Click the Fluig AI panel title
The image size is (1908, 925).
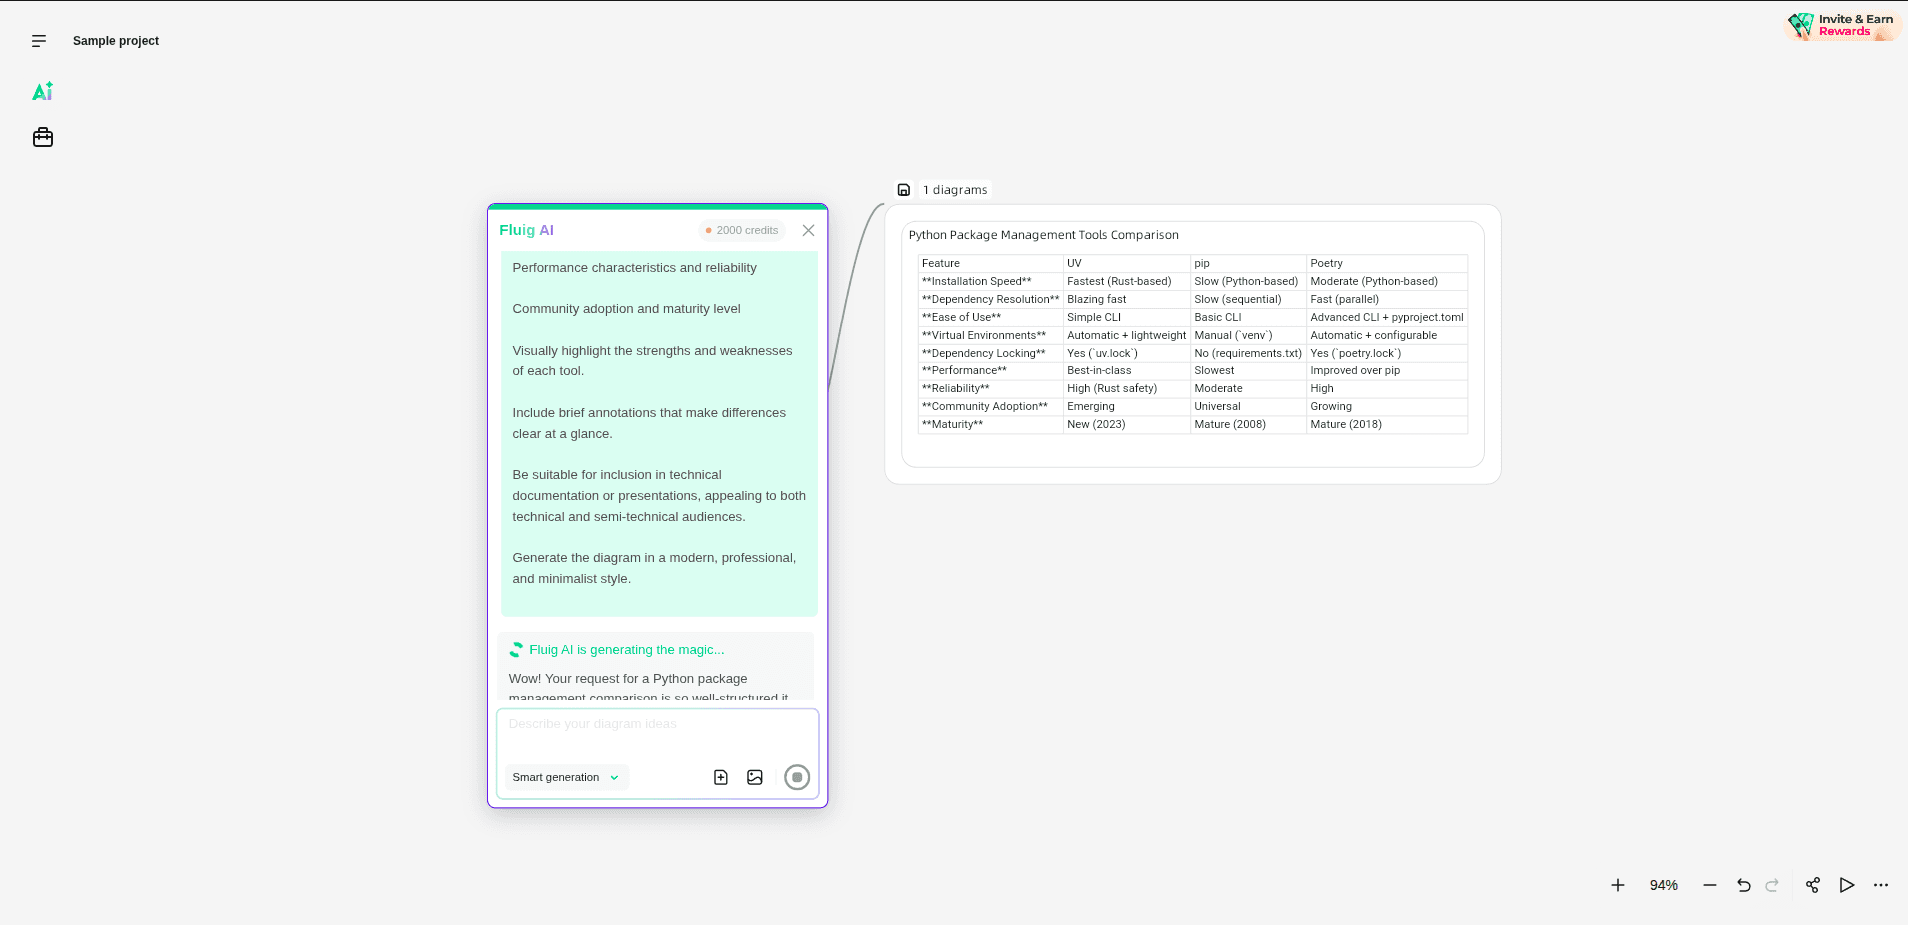point(526,230)
